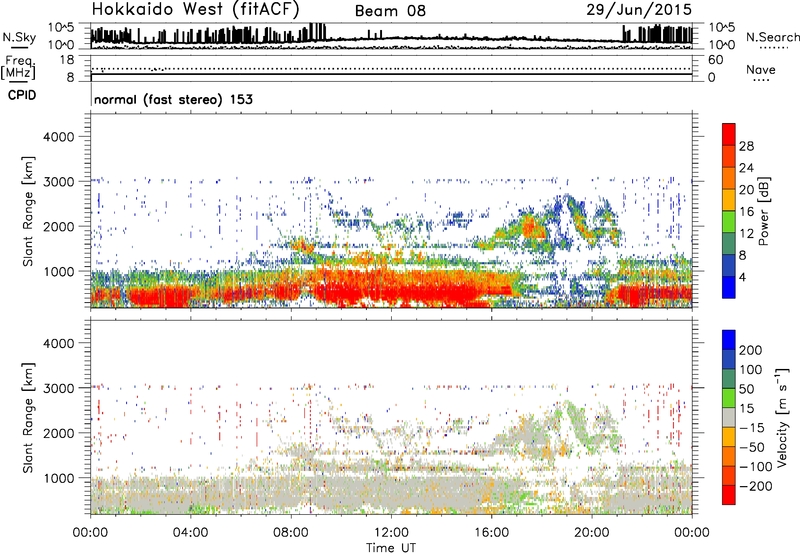800x554 pixels.
Task: Click the '20:00' time axis label
Action: (591, 533)
